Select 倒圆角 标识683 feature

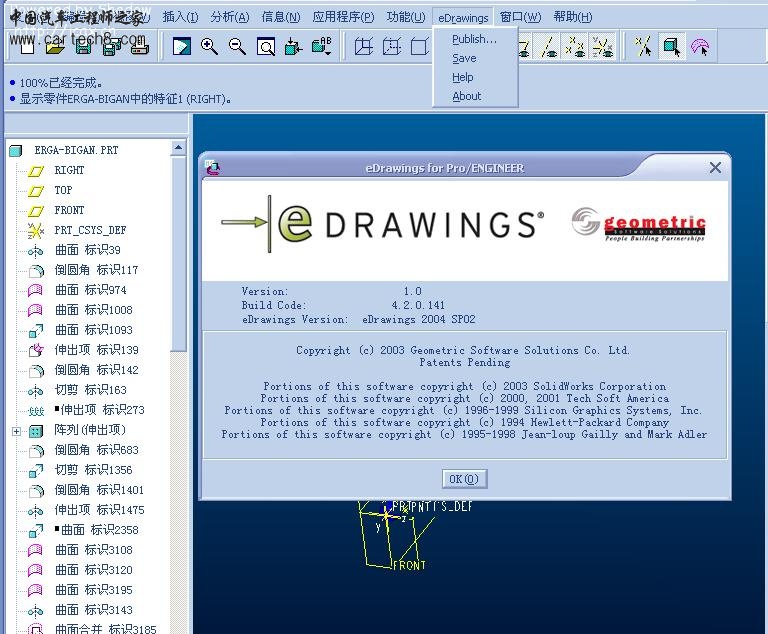(96, 450)
